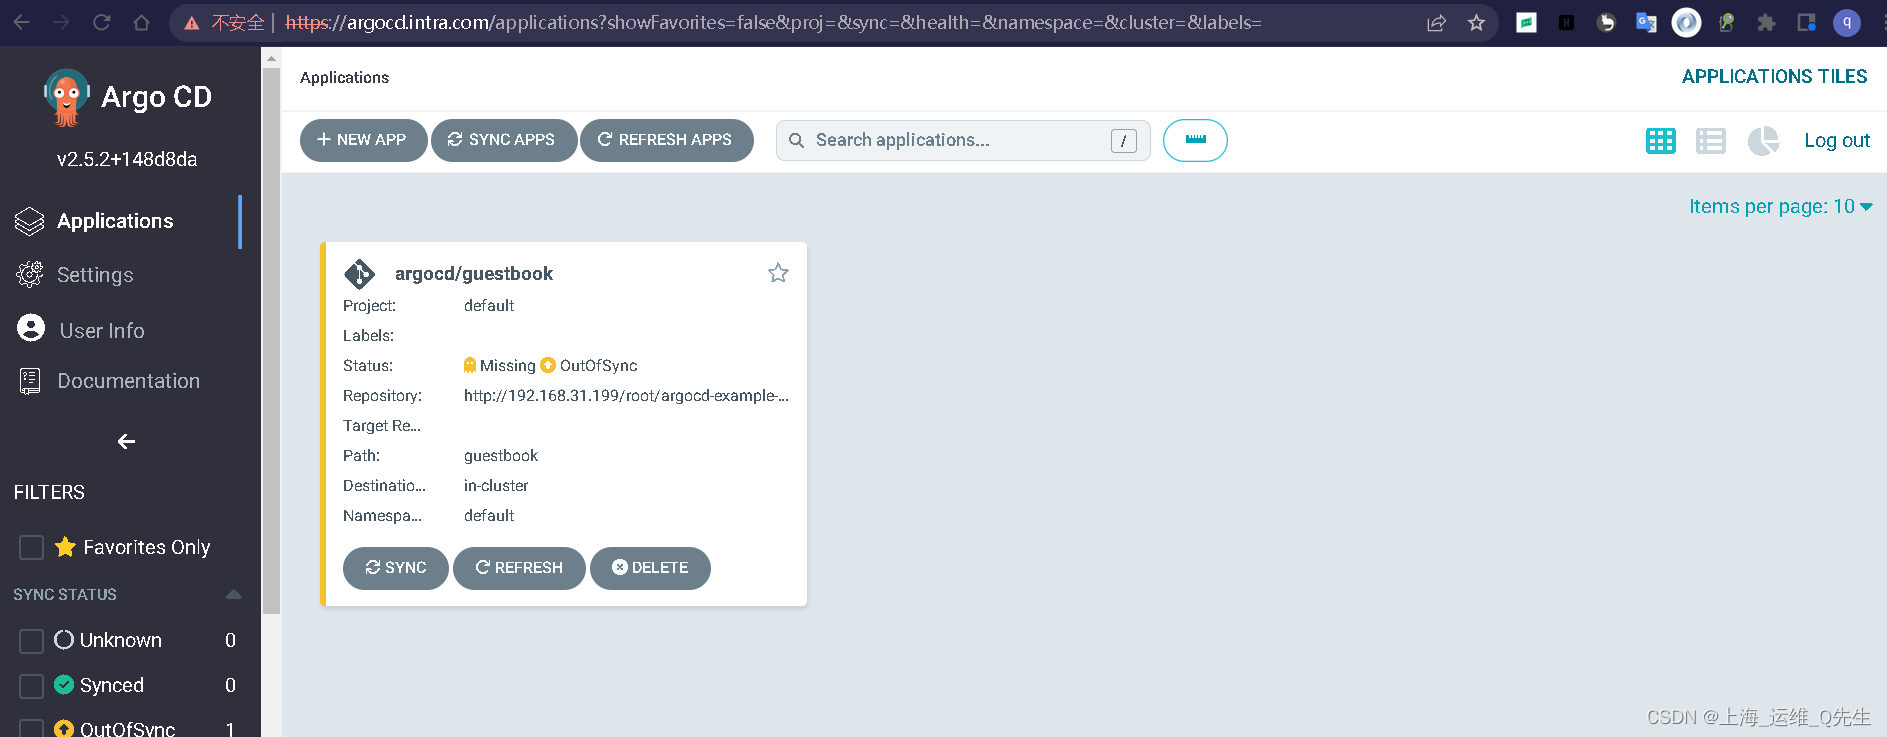The width and height of the screenshot is (1887, 737).
Task: Collapse the sidebar with the left arrow
Action: coord(126,441)
